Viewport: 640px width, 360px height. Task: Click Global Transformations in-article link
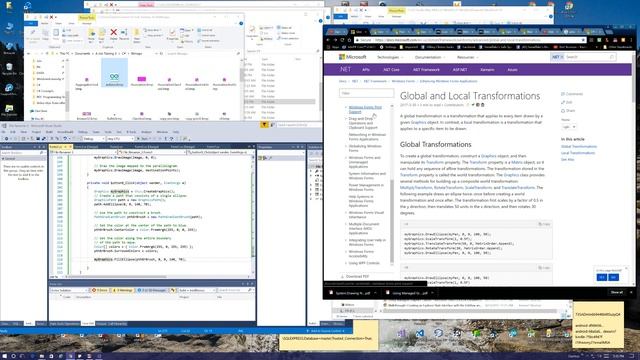[579, 147]
